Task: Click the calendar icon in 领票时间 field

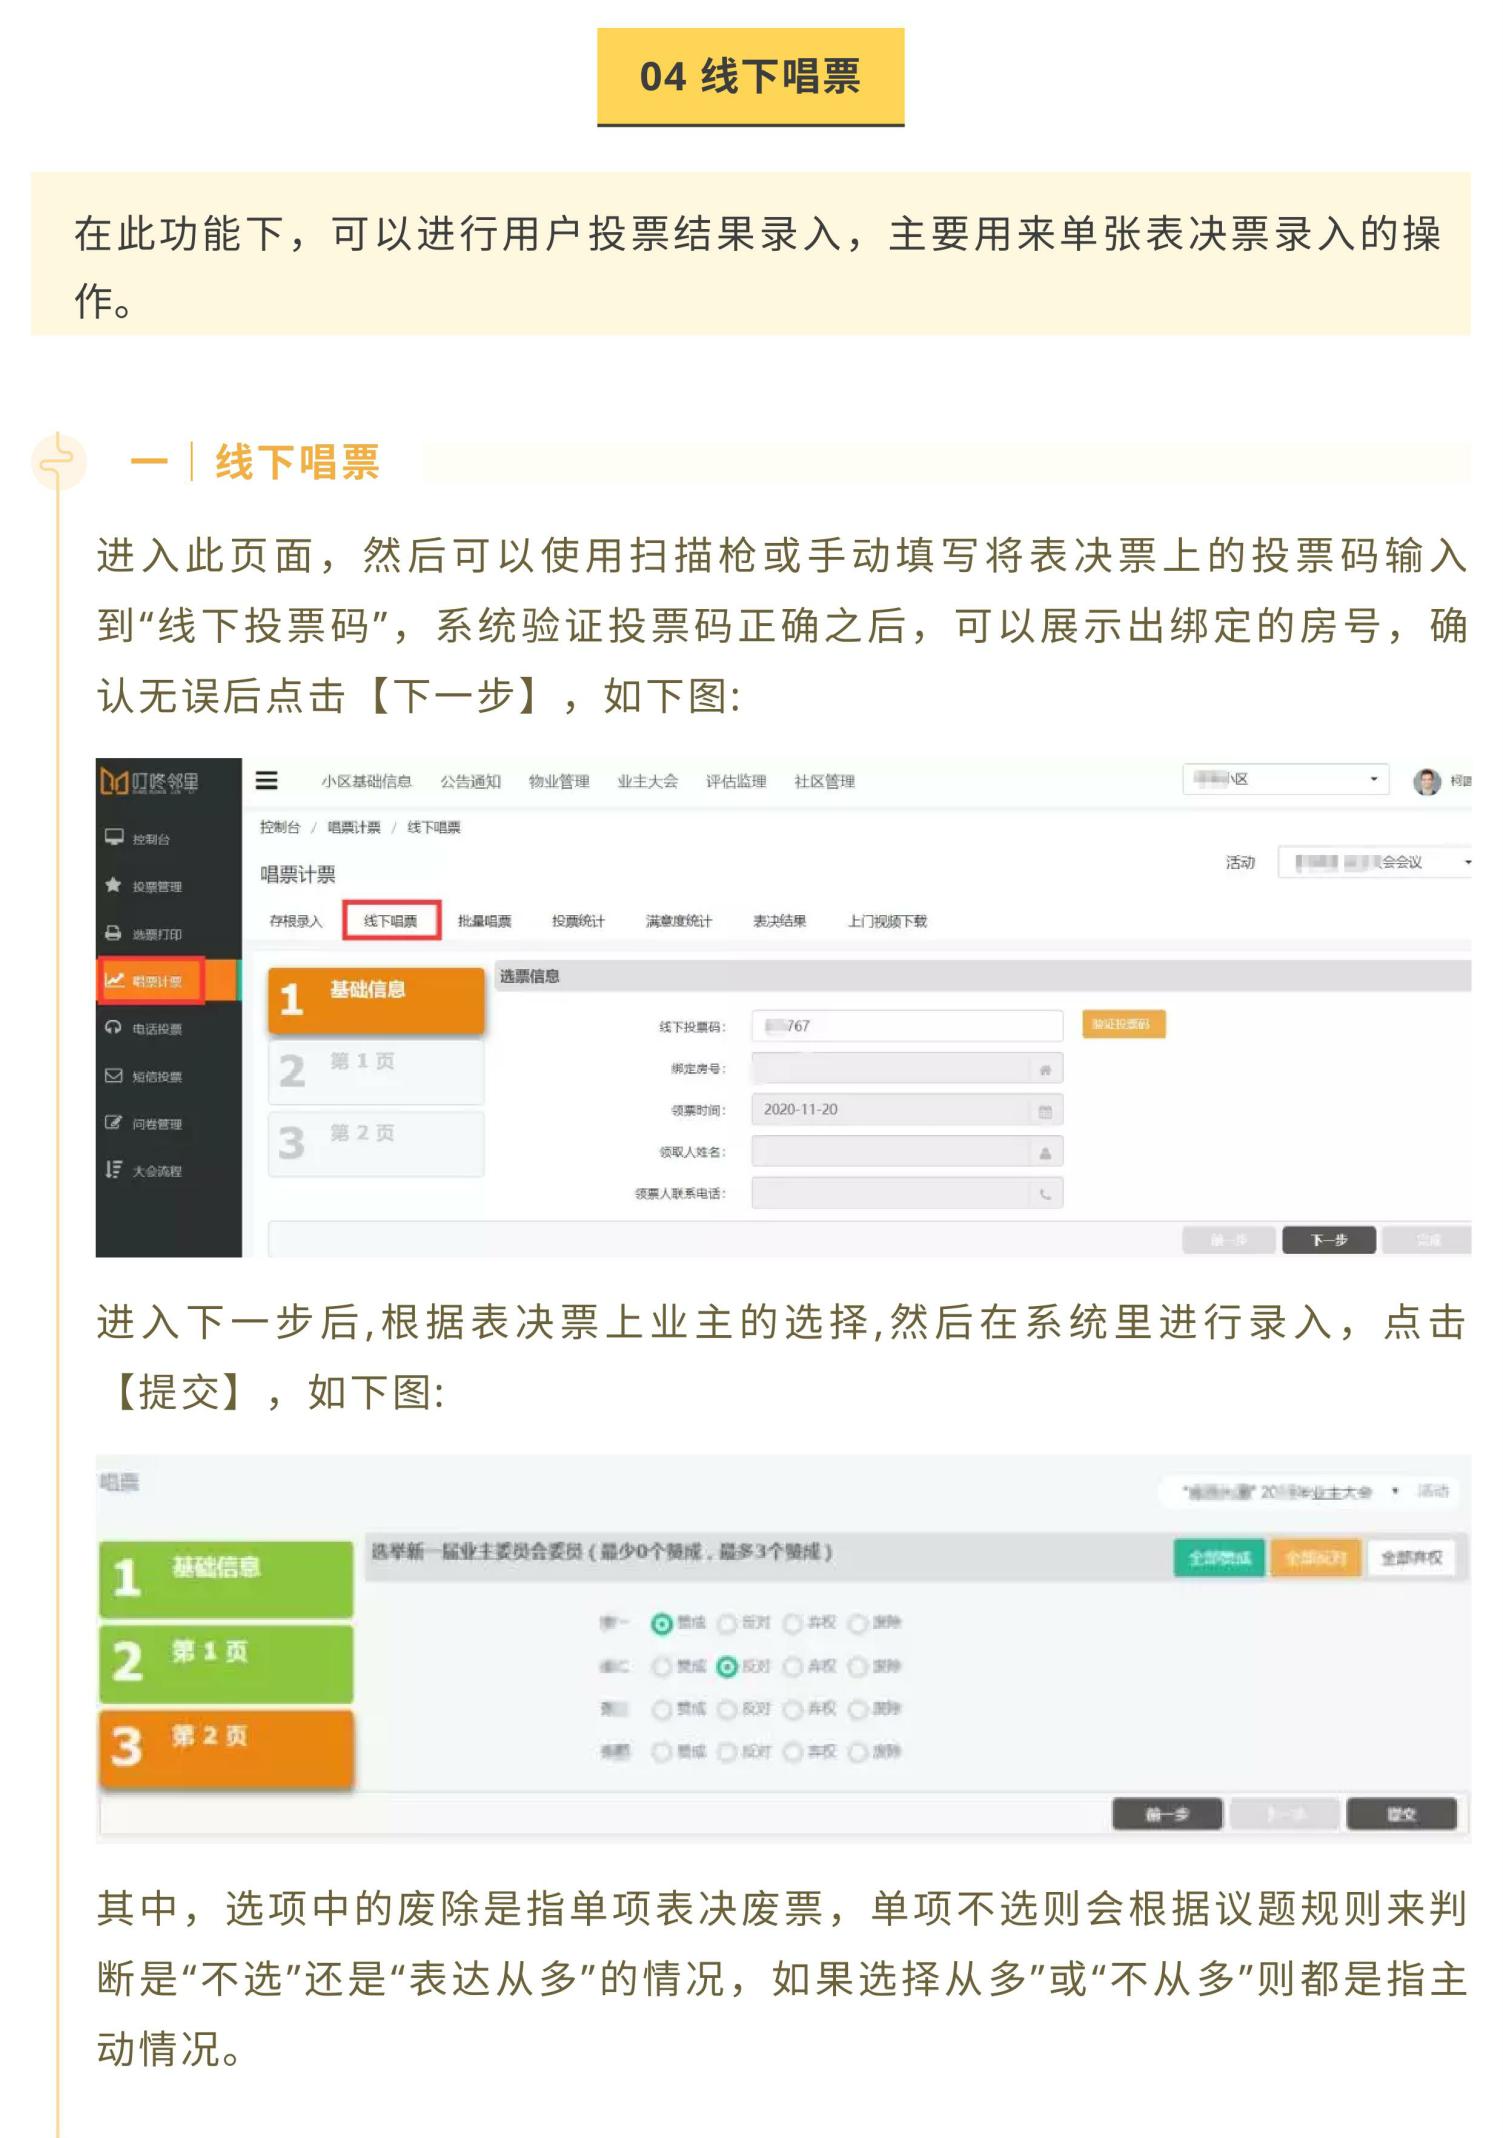Action: point(1045,1110)
